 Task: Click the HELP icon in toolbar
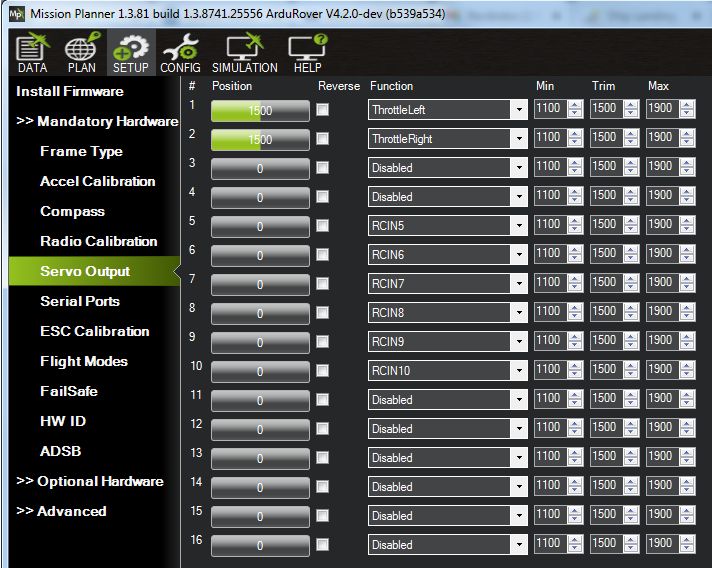click(307, 54)
